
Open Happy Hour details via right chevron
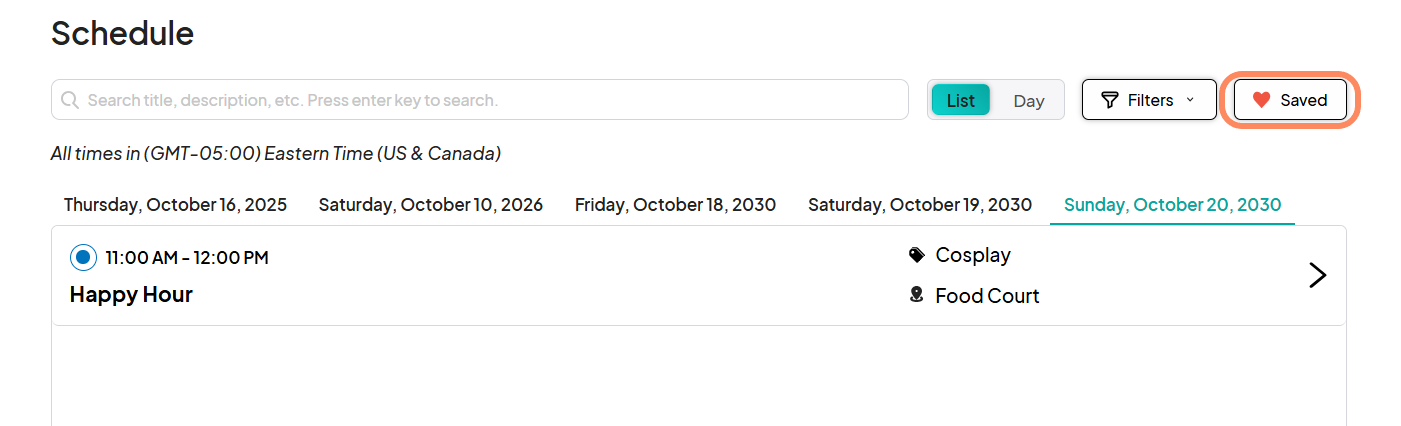click(x=1318, y=275)
